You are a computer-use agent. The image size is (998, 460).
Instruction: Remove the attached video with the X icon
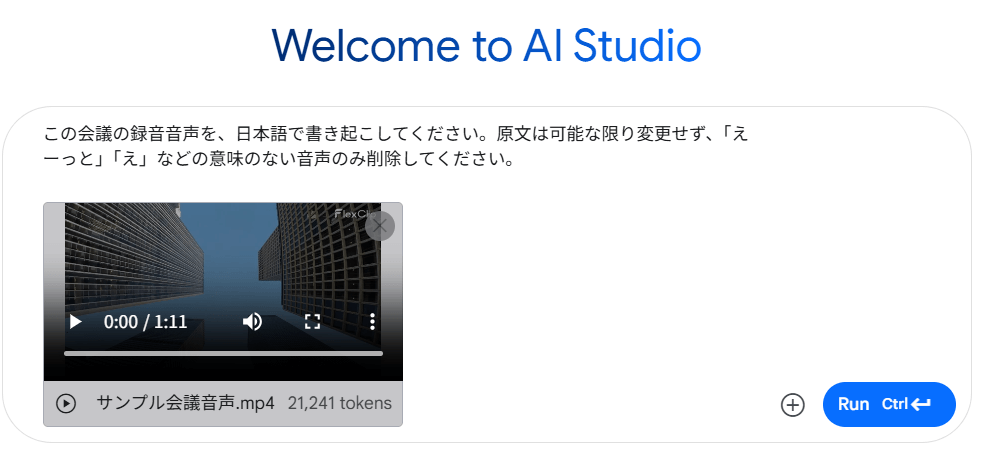380,226
